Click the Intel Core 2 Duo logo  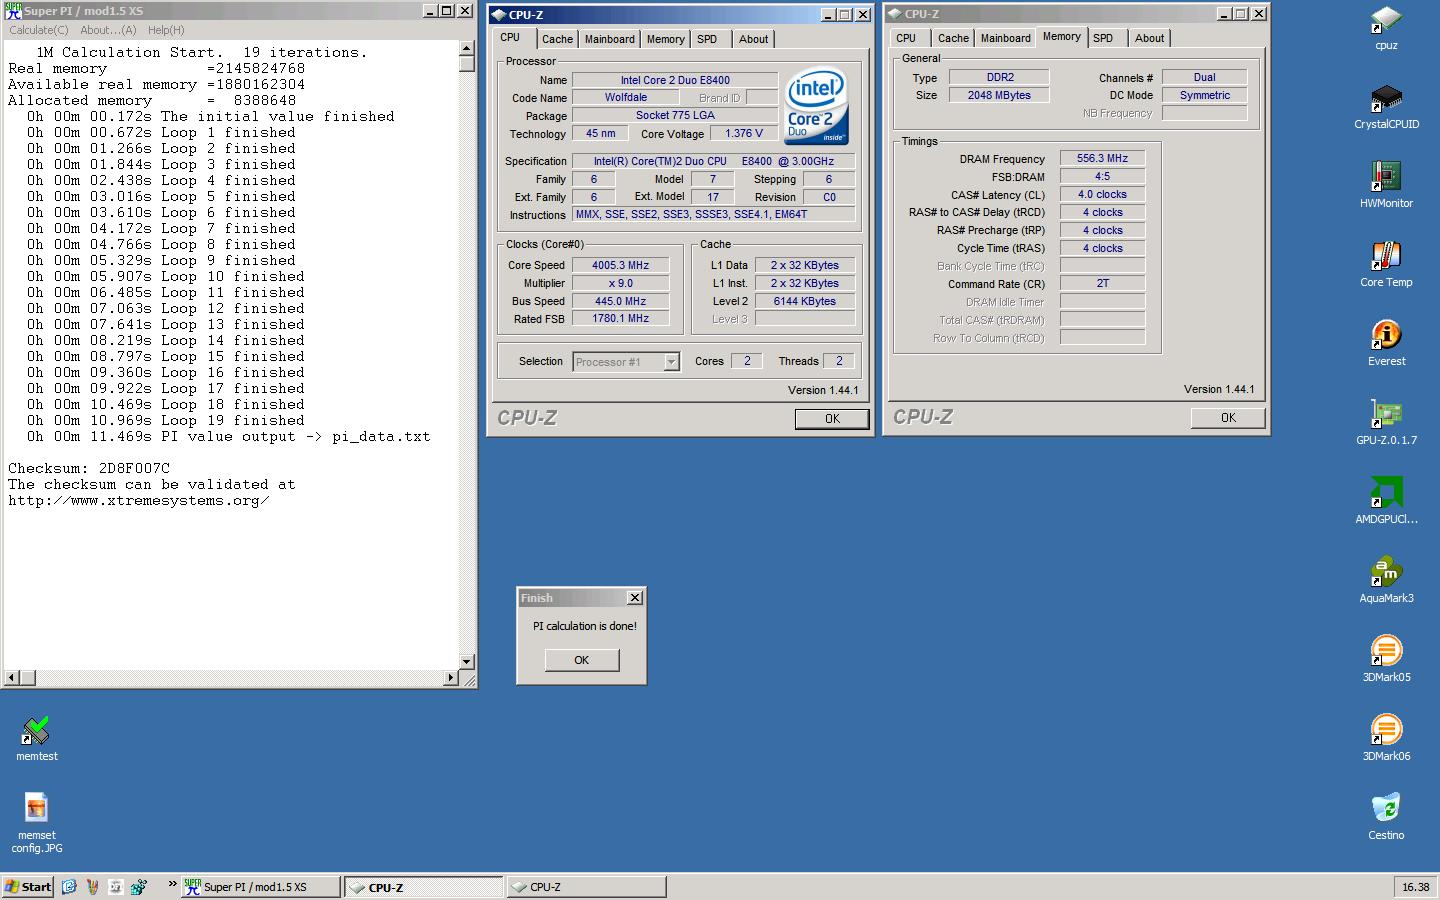click(x=816, y=105)
